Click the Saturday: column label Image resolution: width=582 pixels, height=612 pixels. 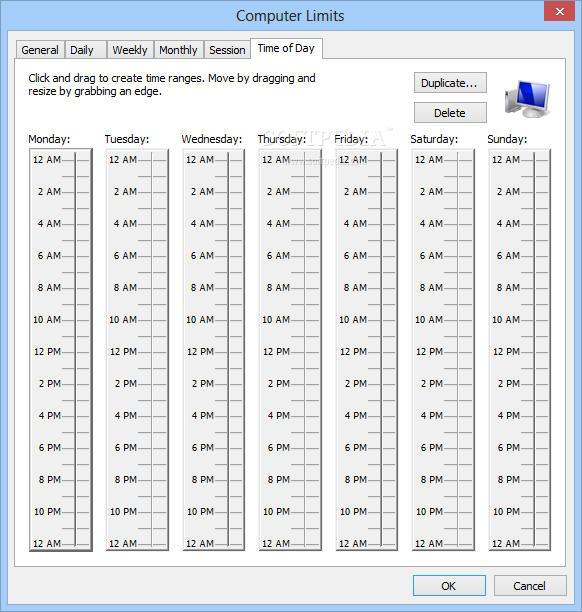pos(434,139)
